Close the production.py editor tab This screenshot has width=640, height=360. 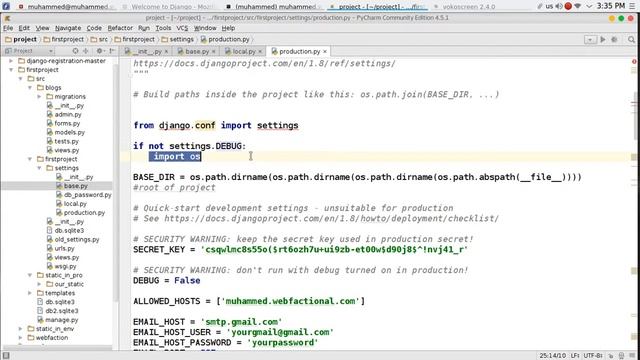[325, 51]
